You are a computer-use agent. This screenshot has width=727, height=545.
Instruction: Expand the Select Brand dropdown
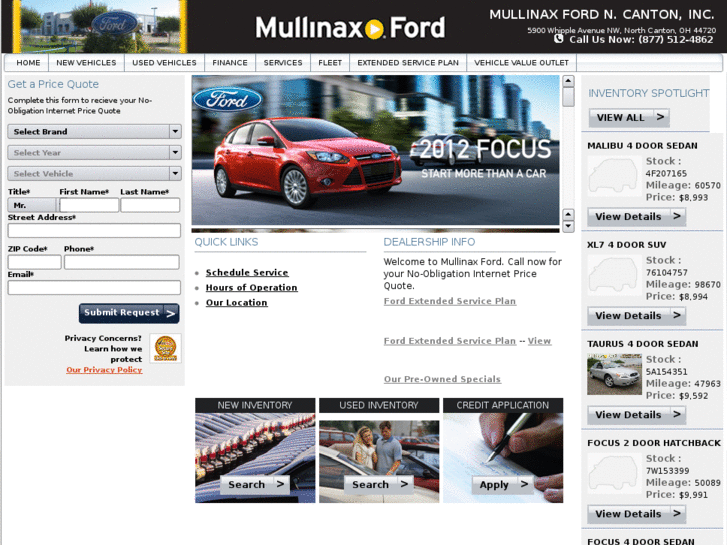coord(94,132)
